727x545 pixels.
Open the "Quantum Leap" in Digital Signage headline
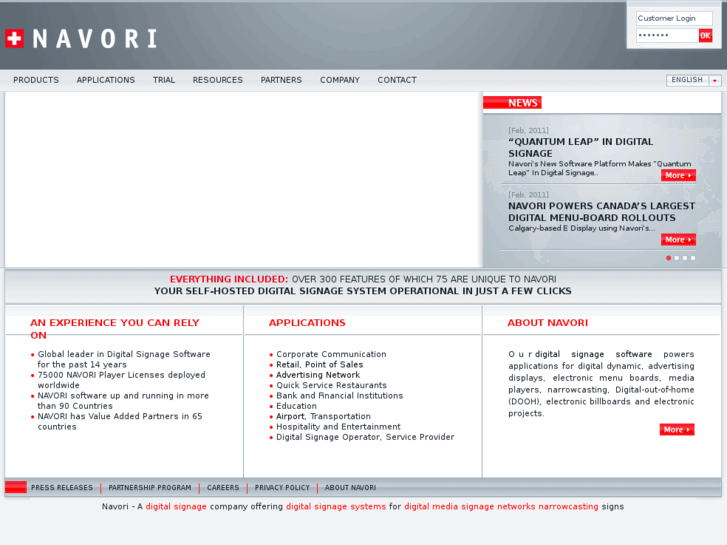click(580, 147)
